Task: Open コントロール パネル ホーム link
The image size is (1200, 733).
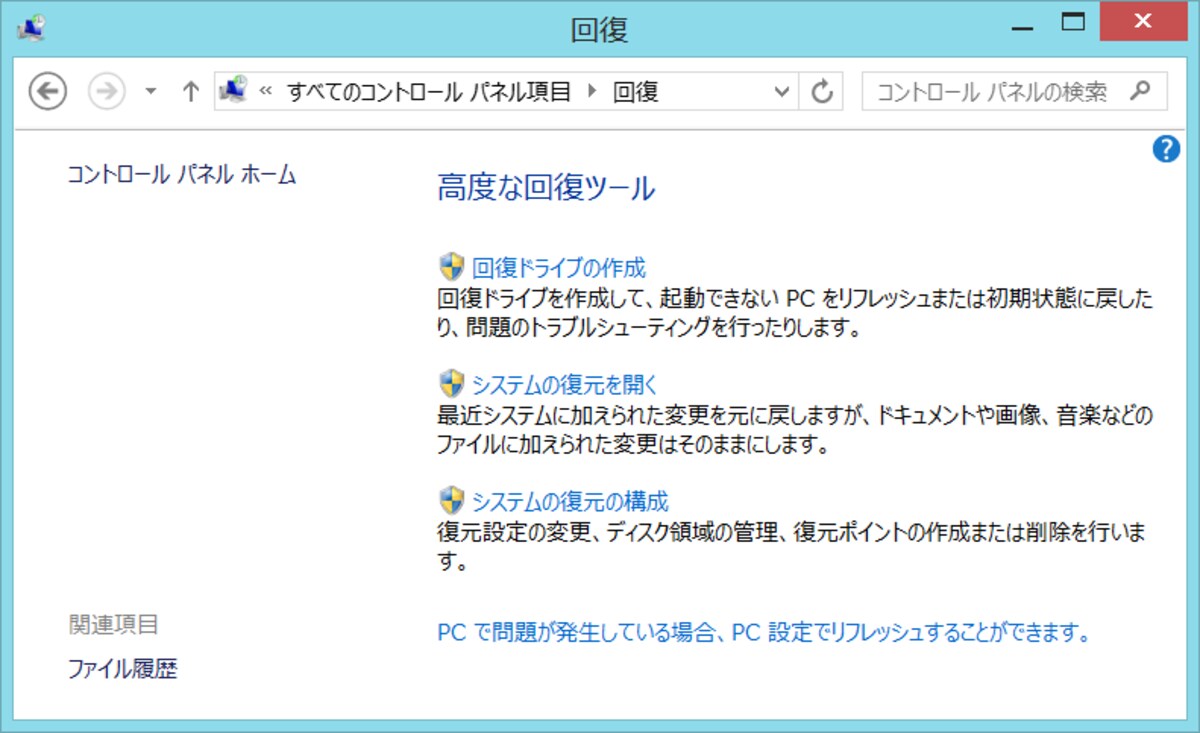Action: coord(182,174)
